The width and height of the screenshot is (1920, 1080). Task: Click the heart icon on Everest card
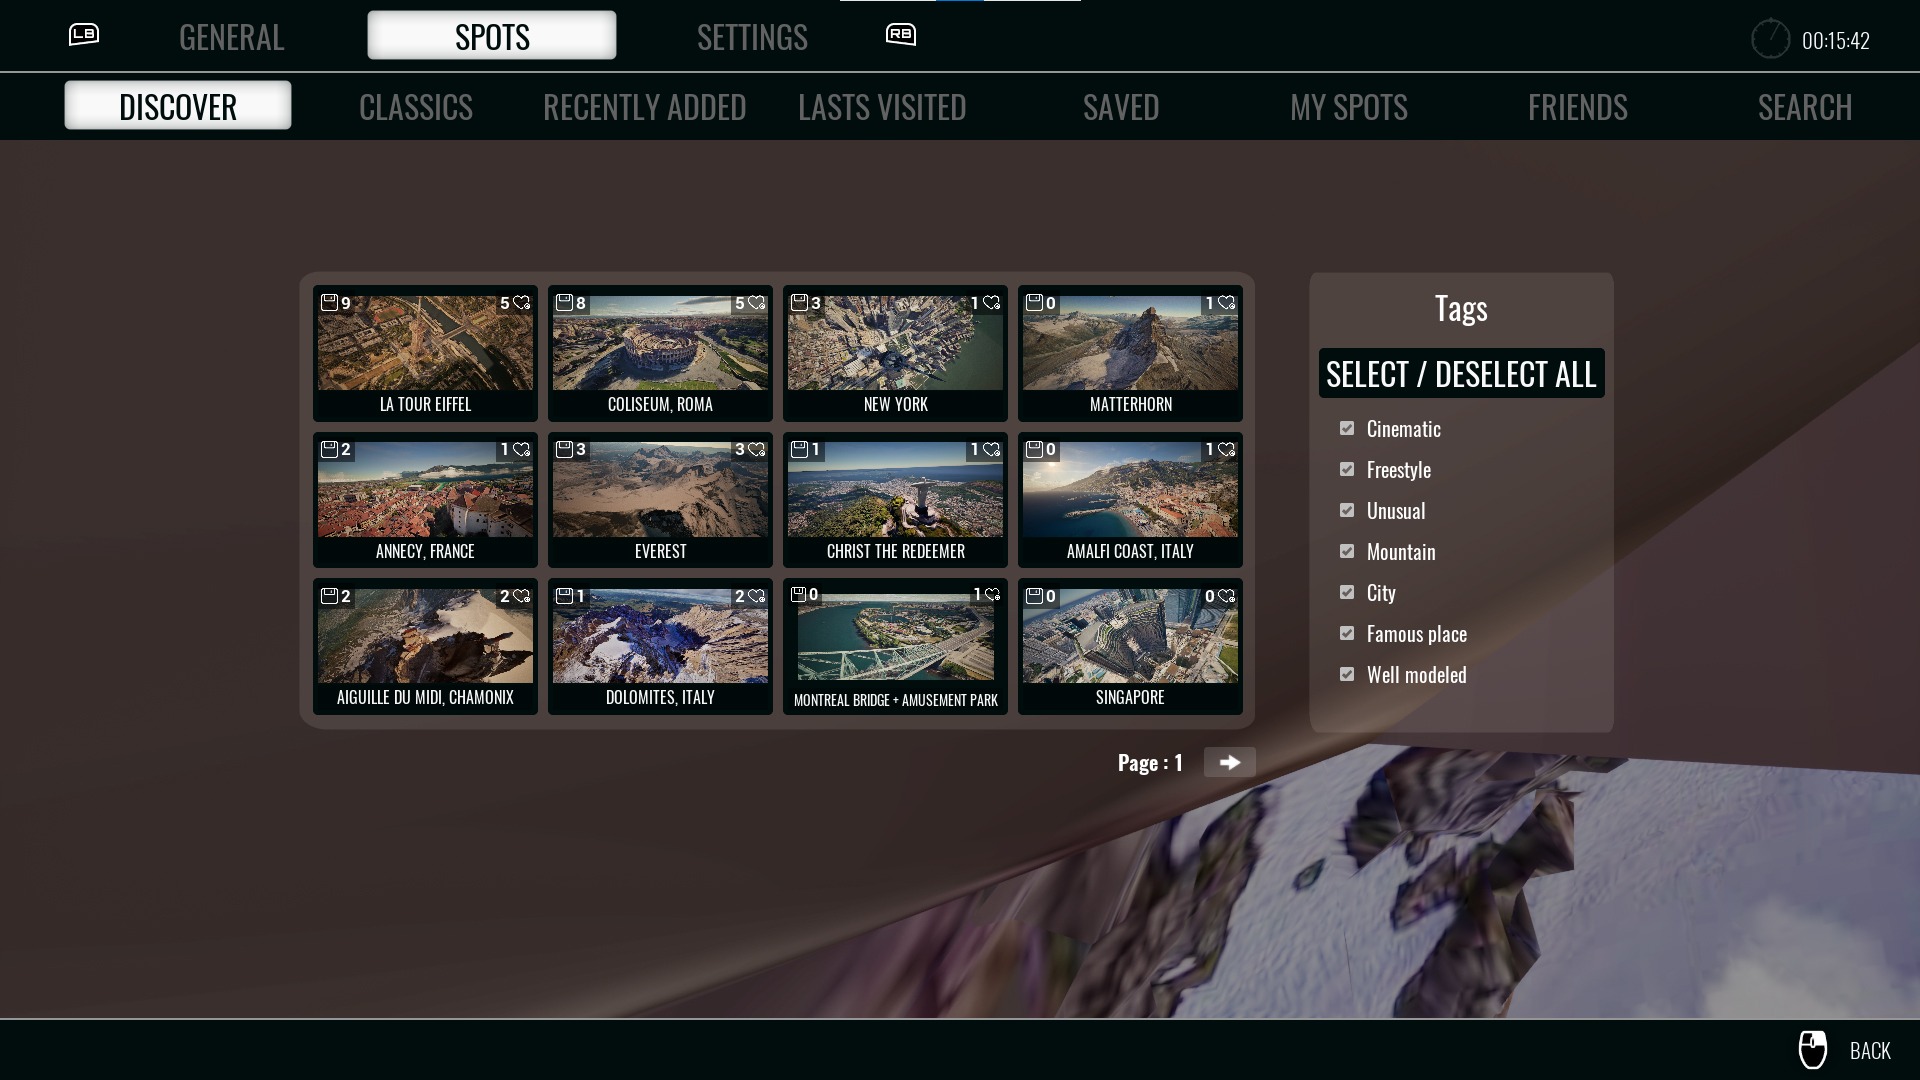757,449
